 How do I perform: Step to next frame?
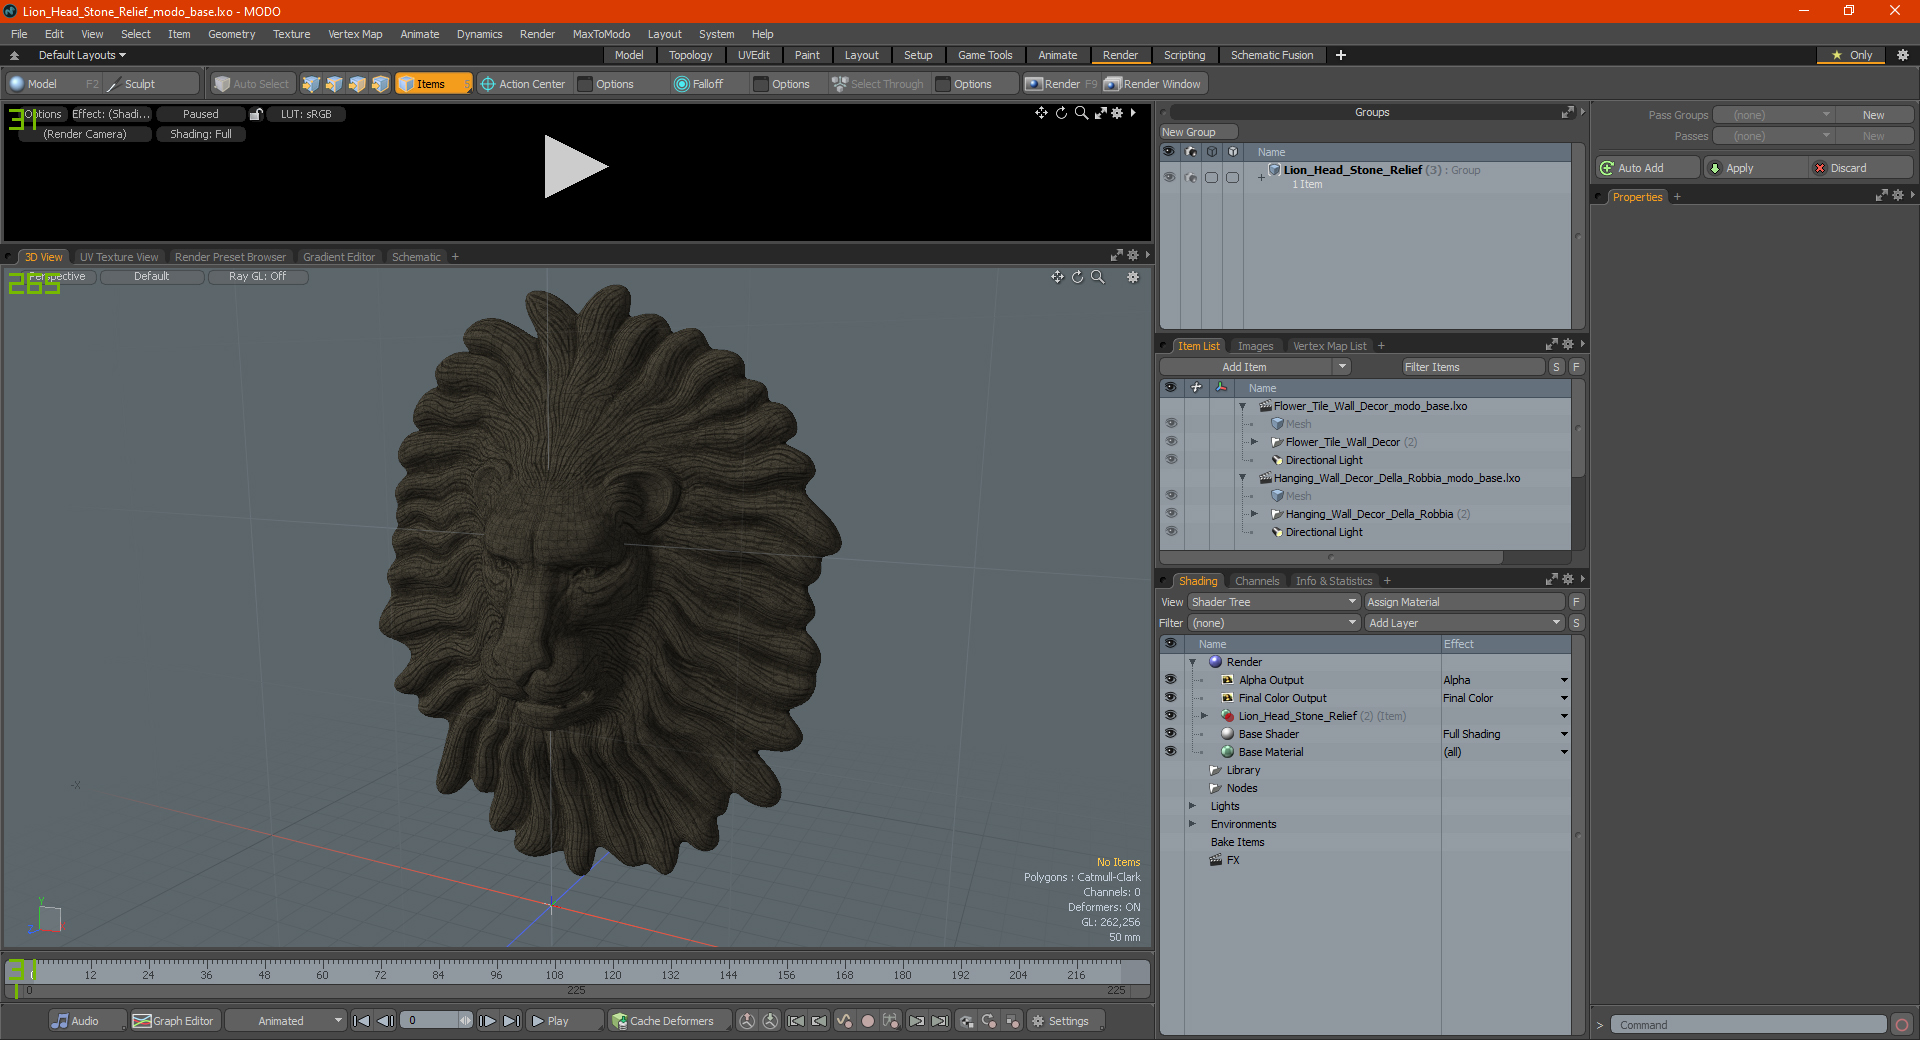pos(487,1021)
